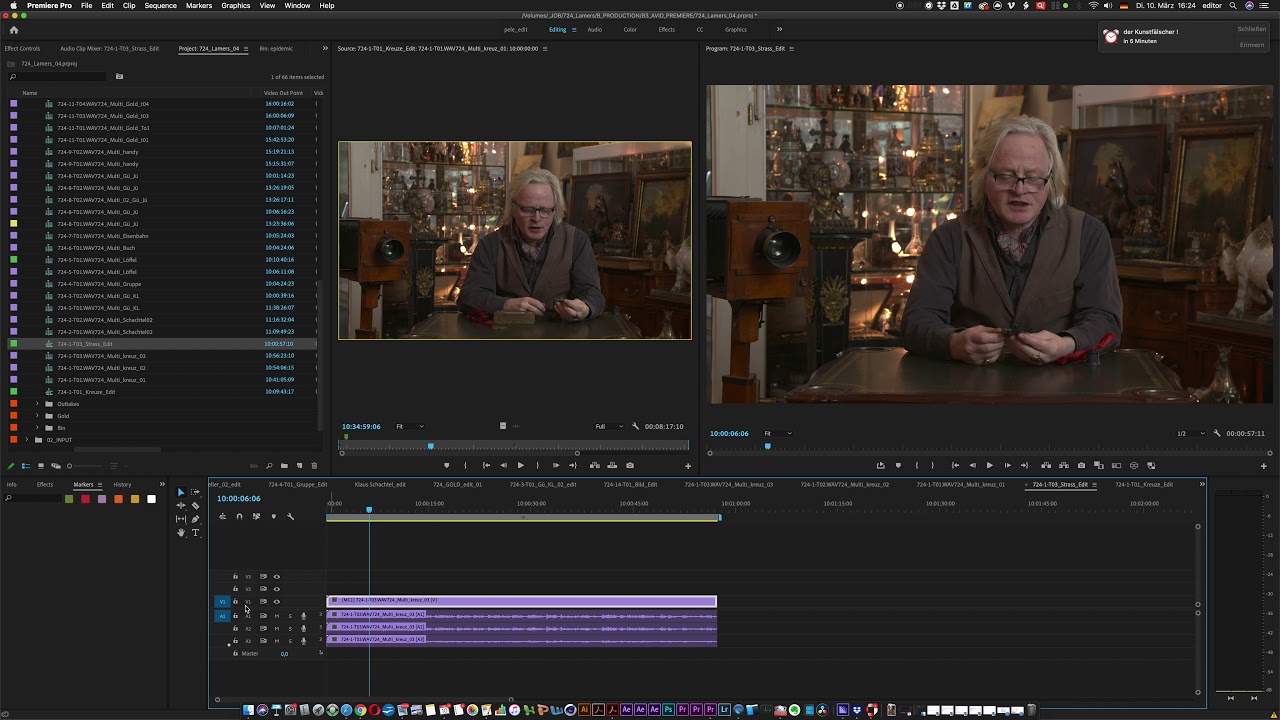Show more workspaces overflow chevron
Viewport: 1280px width, 720px height.
780,29
